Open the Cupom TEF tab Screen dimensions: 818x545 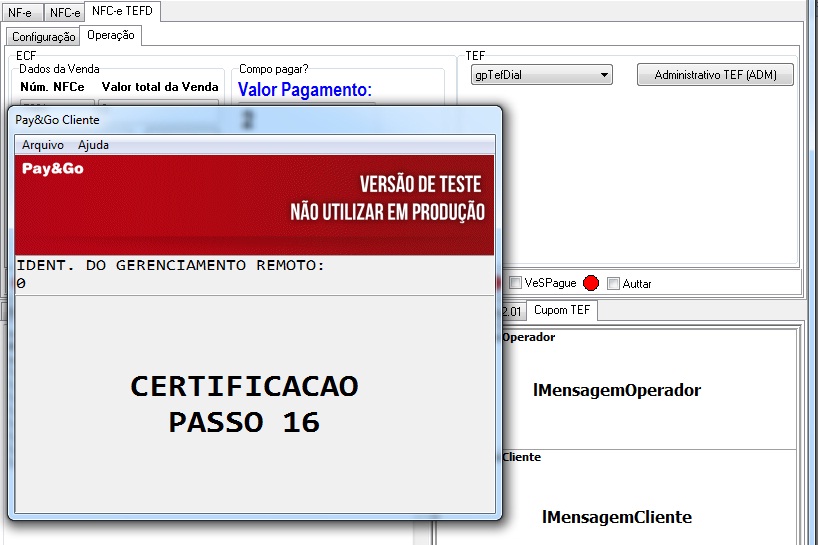(x=562, y=310)
